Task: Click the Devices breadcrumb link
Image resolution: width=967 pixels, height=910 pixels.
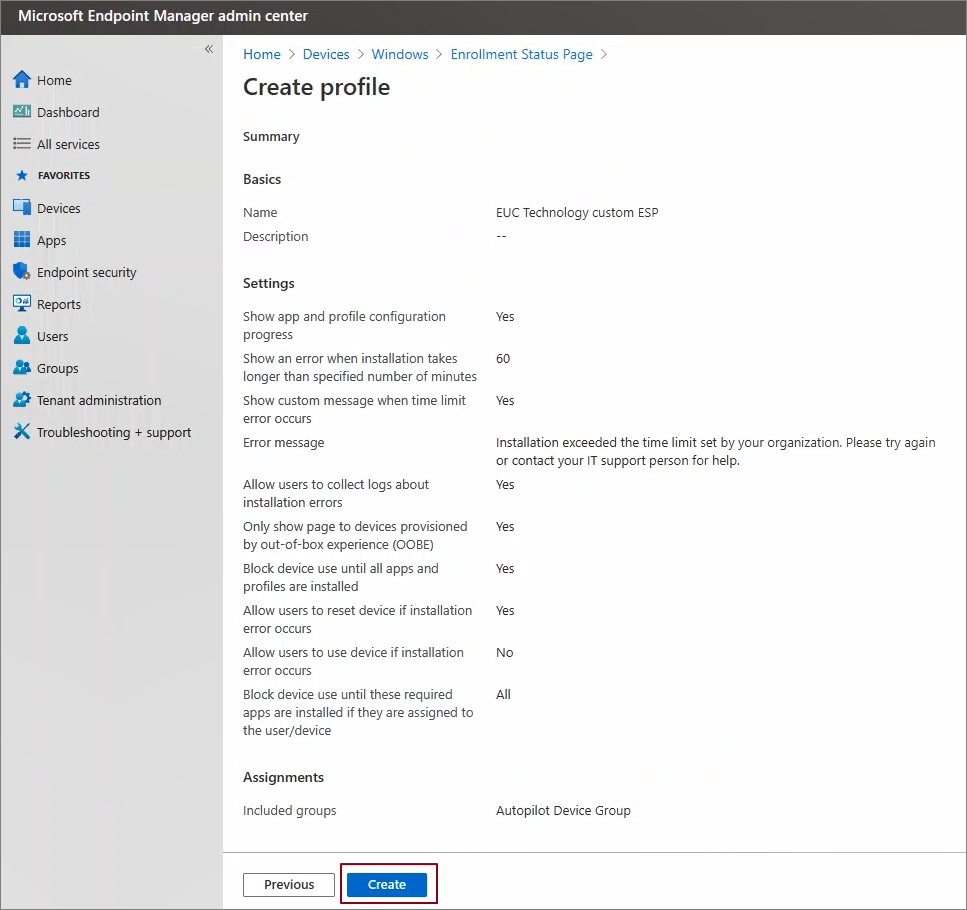Action: (x=326, y=54)
